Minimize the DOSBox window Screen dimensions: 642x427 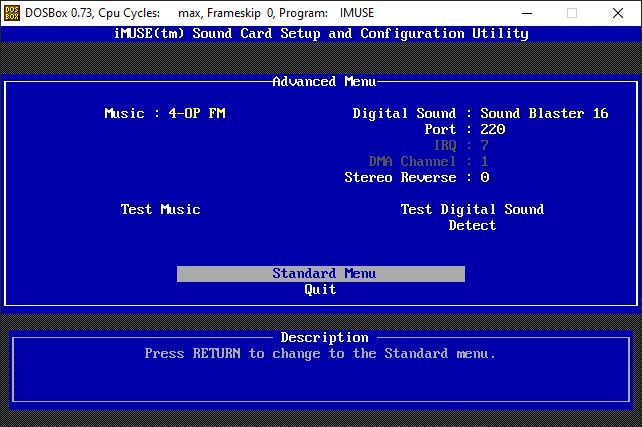click(527, 13)
